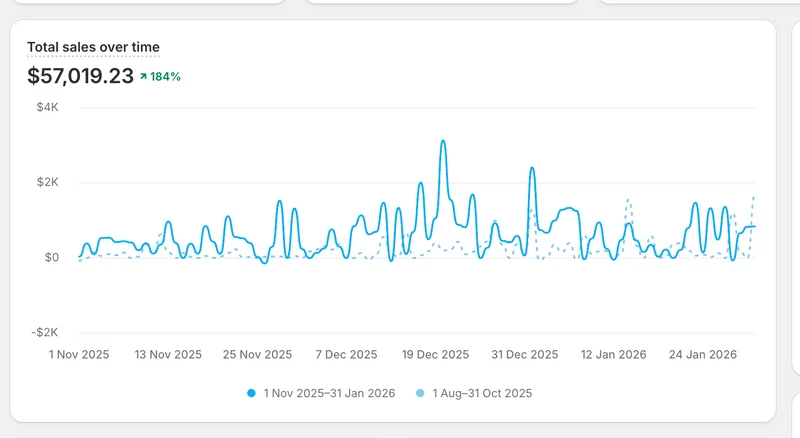Click the -$2K y-axis label

45,332
